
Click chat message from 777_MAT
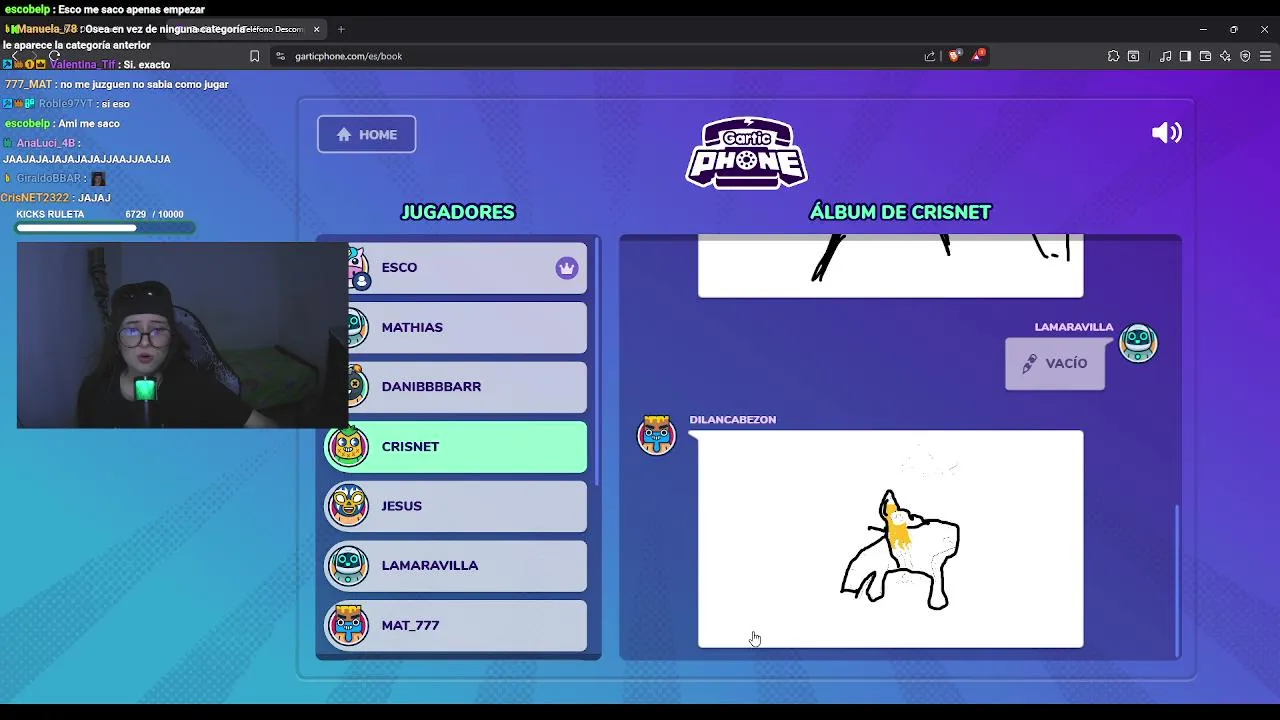(x=117, y=85)
